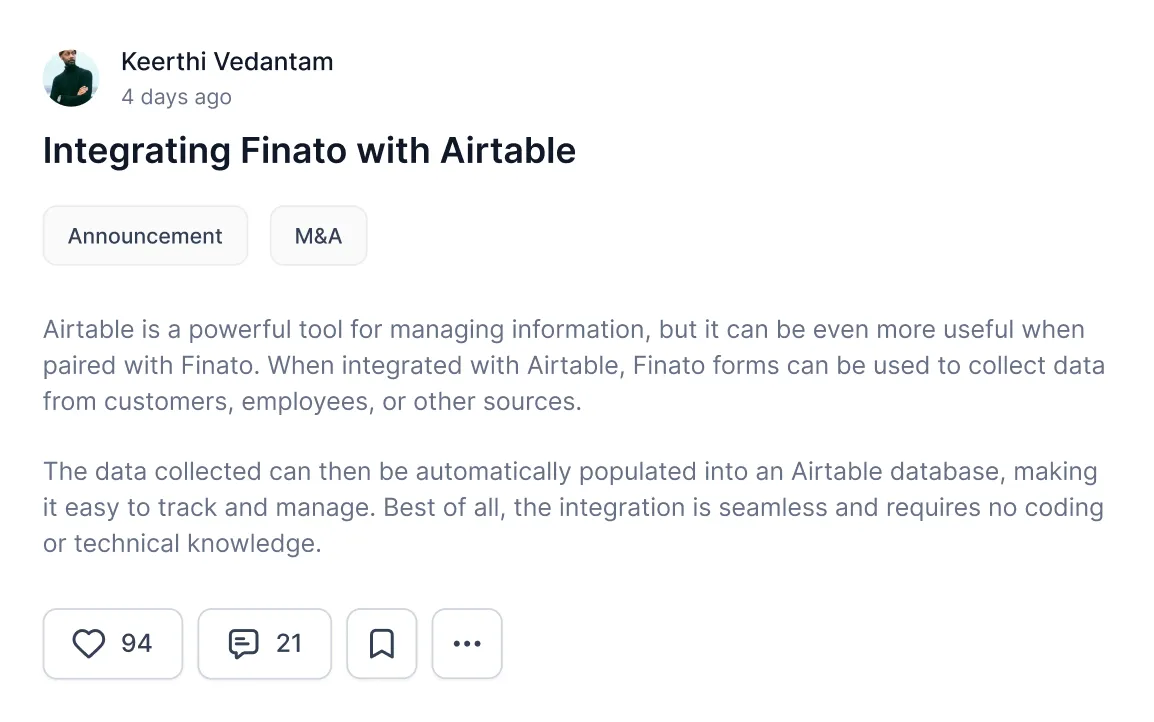Open the post title "Integrating Finato with Airtable"
Viewport: 1154px width, 722px height.
[x=309, y=151]
